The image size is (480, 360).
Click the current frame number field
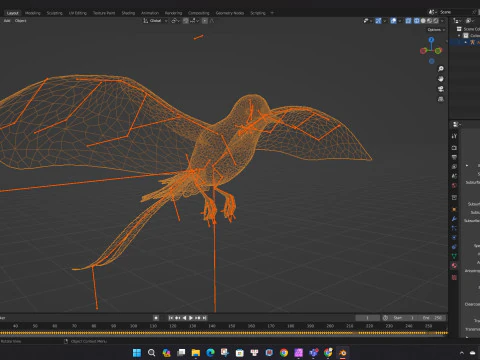tap(367, 318)
